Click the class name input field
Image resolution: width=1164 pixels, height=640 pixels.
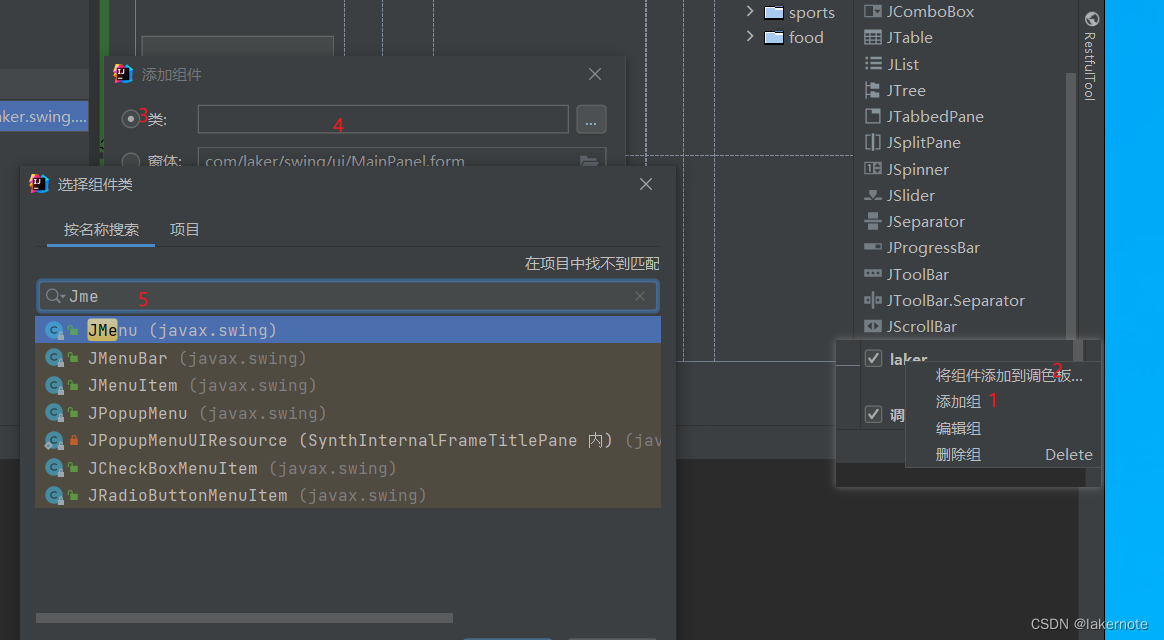(383, 119)
